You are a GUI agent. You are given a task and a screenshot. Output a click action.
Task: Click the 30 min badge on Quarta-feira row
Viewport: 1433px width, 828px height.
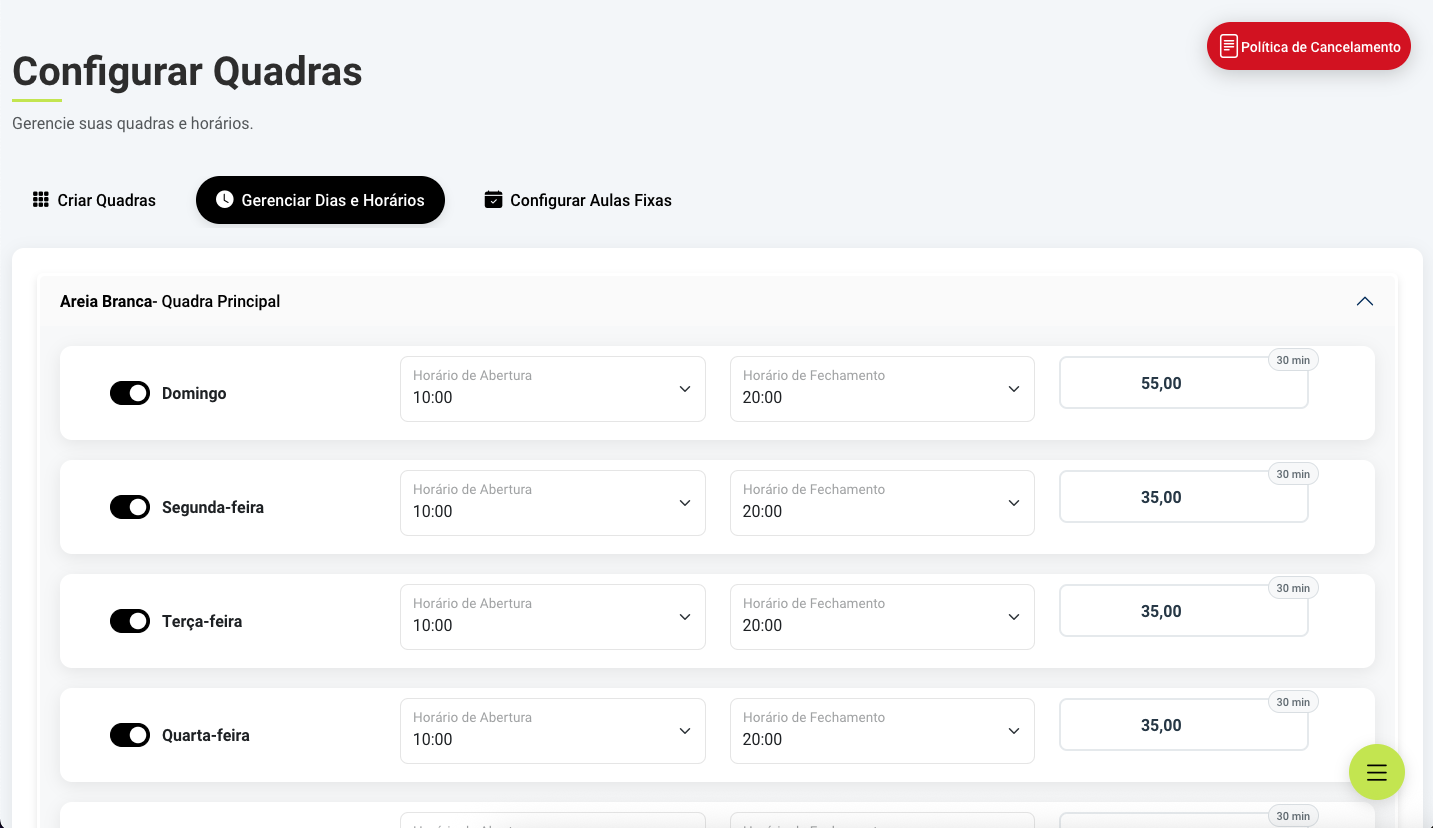pos(1293,702)
